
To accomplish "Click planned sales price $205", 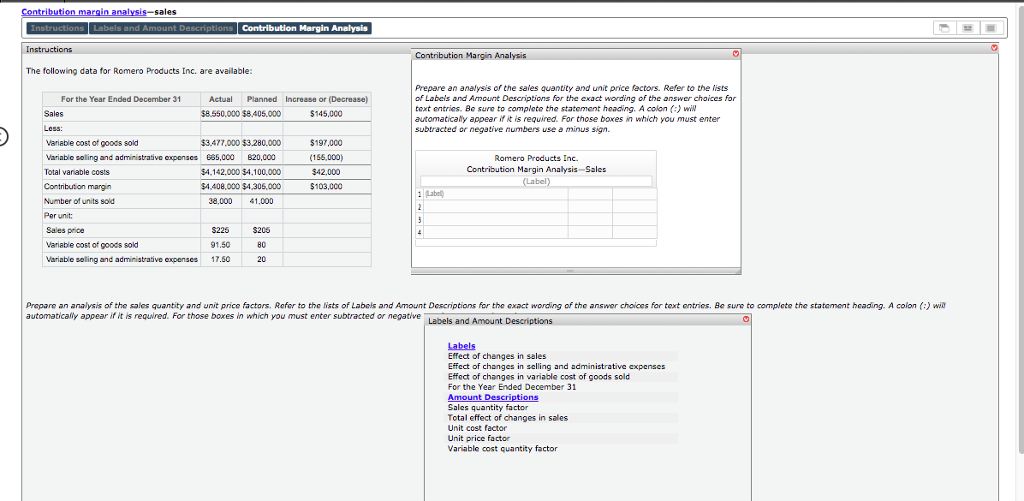I will tap(261, 231).
